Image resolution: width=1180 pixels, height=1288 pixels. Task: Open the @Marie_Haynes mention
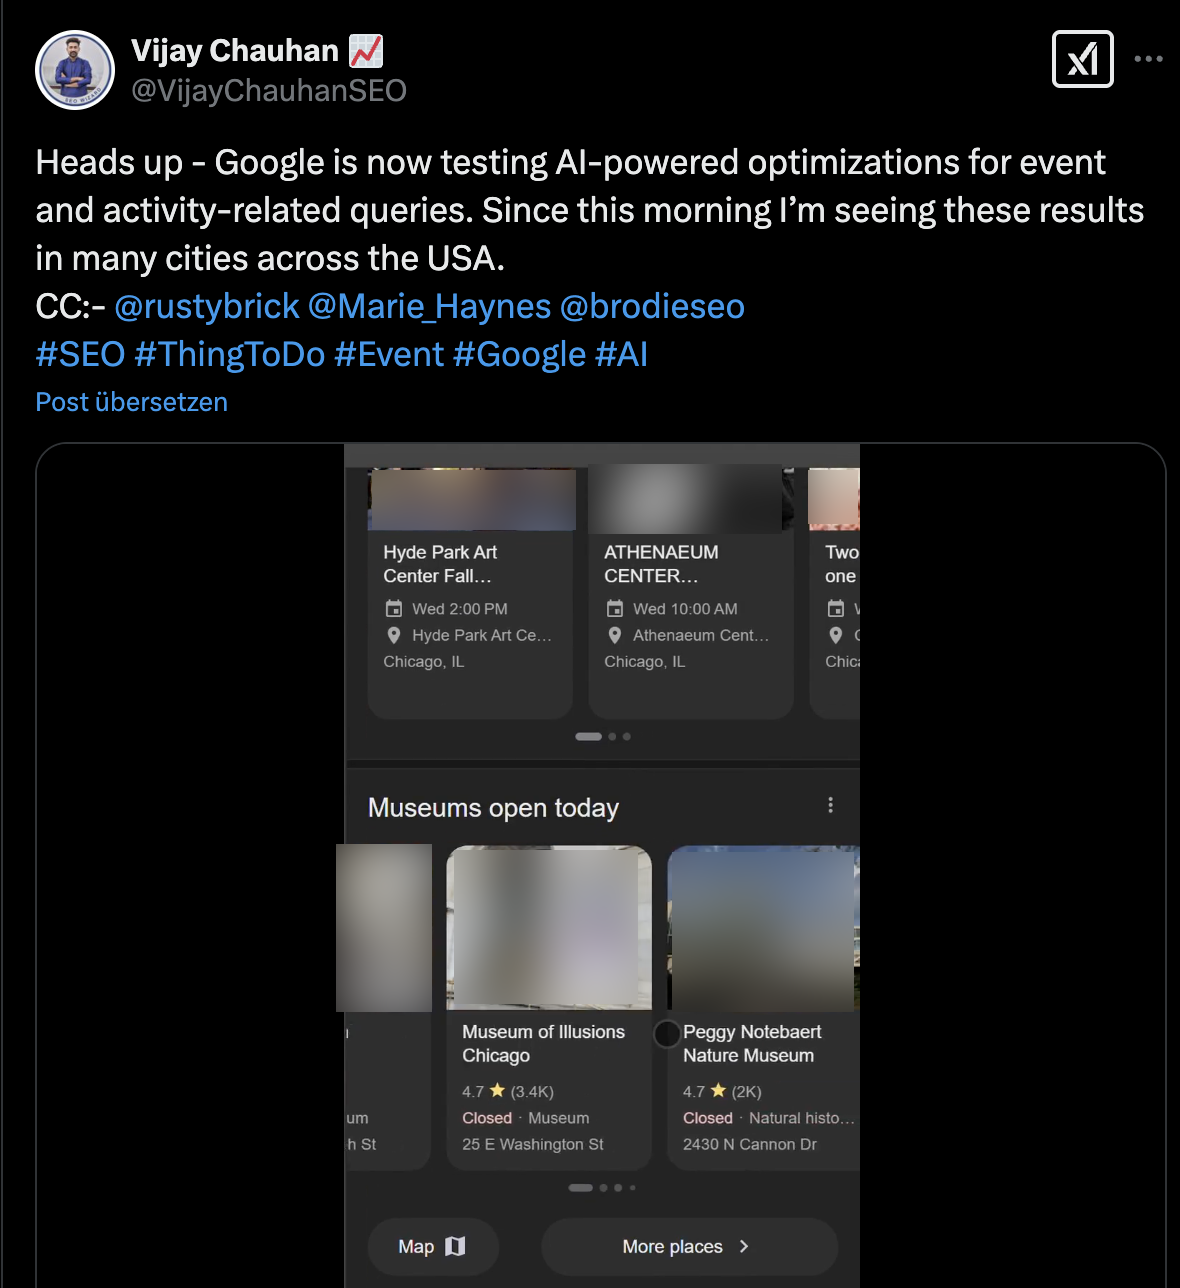click(429, 306)
